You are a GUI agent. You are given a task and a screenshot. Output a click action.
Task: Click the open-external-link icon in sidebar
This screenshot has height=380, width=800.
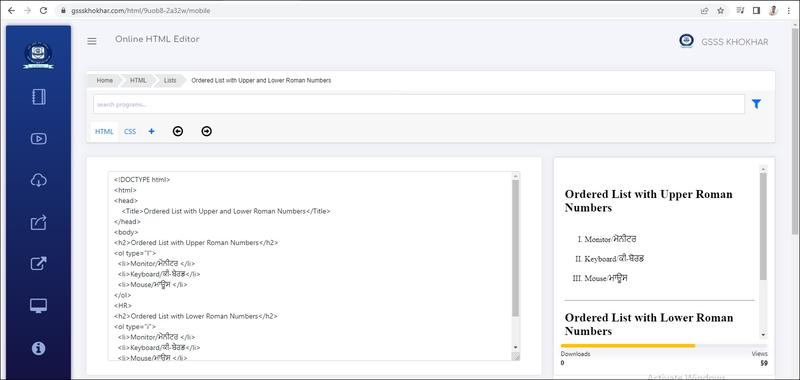point(39,264)
